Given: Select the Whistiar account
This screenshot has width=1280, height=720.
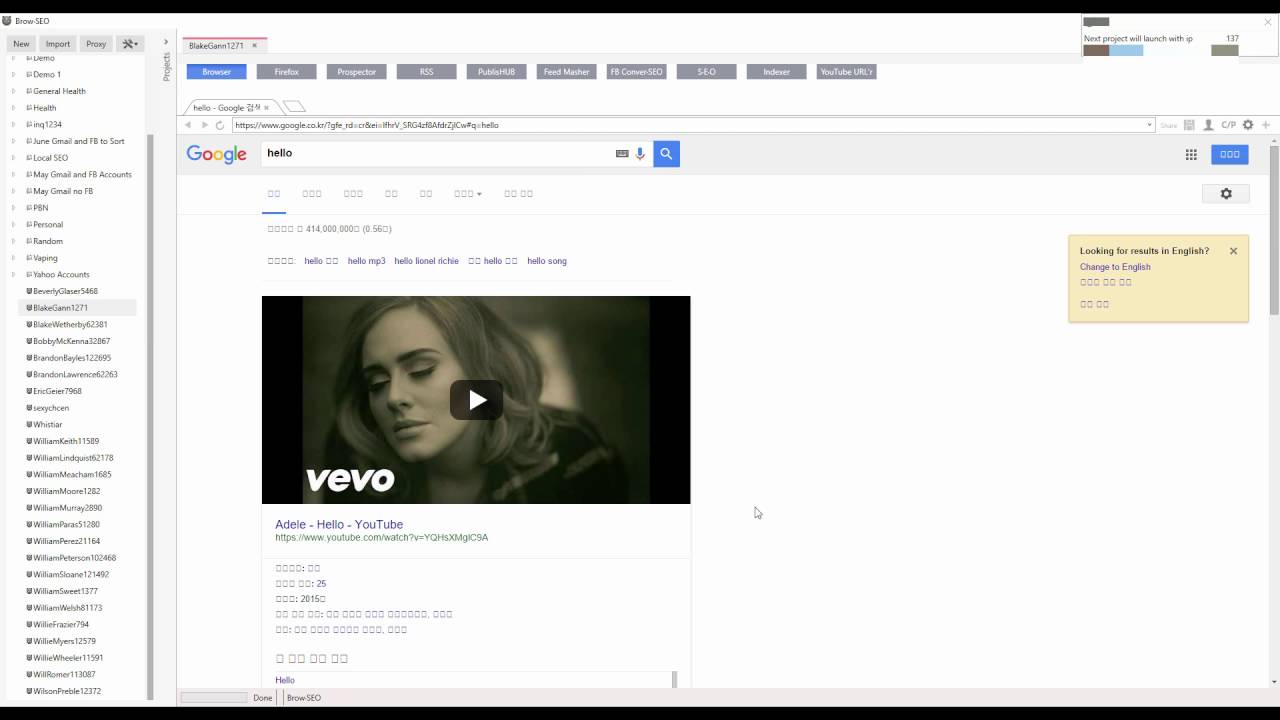Looking at the screenshot, I should [47, 424].
